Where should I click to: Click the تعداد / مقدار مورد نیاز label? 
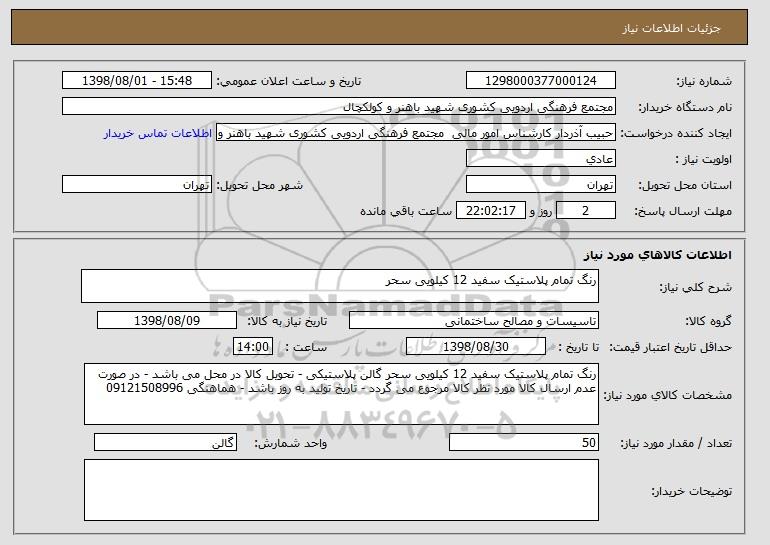point(676,443)
